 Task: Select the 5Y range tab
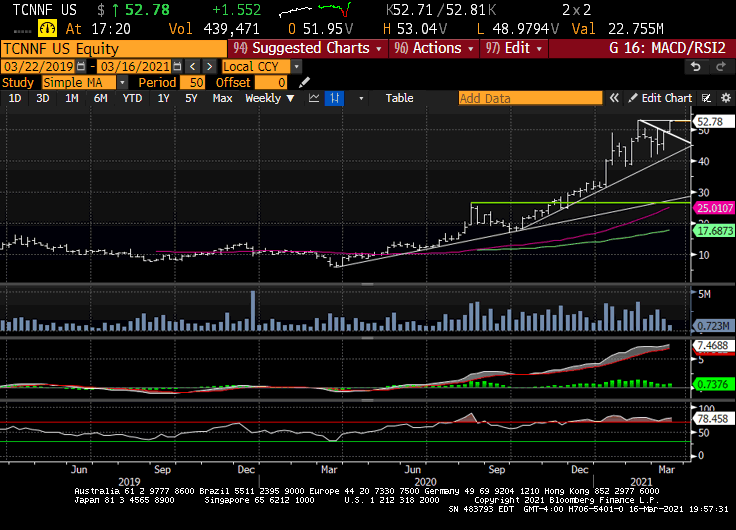[191, 98]
